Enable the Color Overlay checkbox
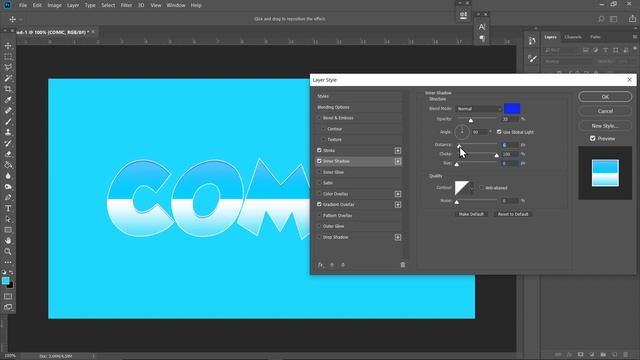The width and height of the screenshot is (640, 360). pos(319,194)
